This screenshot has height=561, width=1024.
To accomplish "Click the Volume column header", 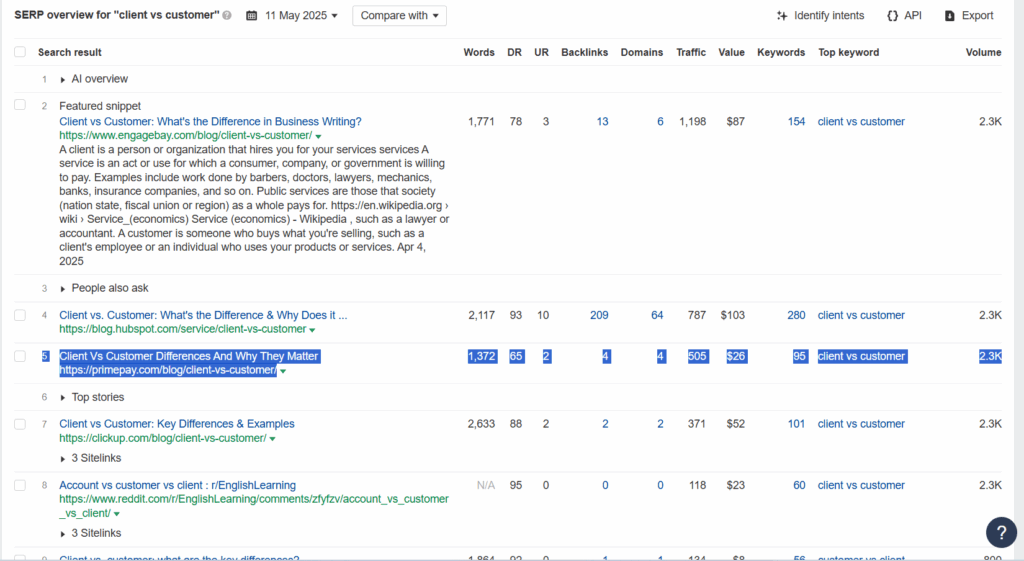I will (x=984, y=52).
